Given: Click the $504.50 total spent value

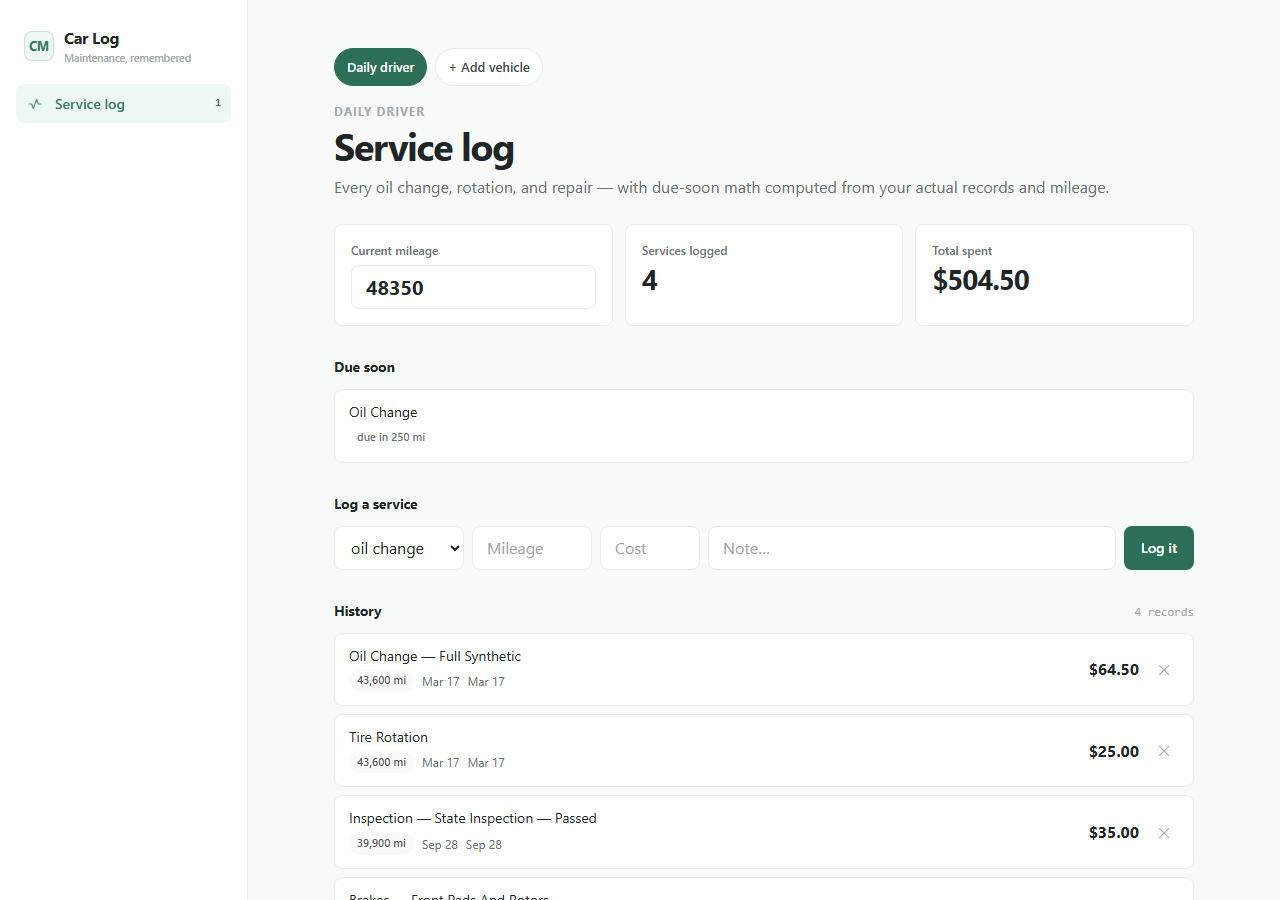Looking at the screenshot, I should (x=981, y=280).
